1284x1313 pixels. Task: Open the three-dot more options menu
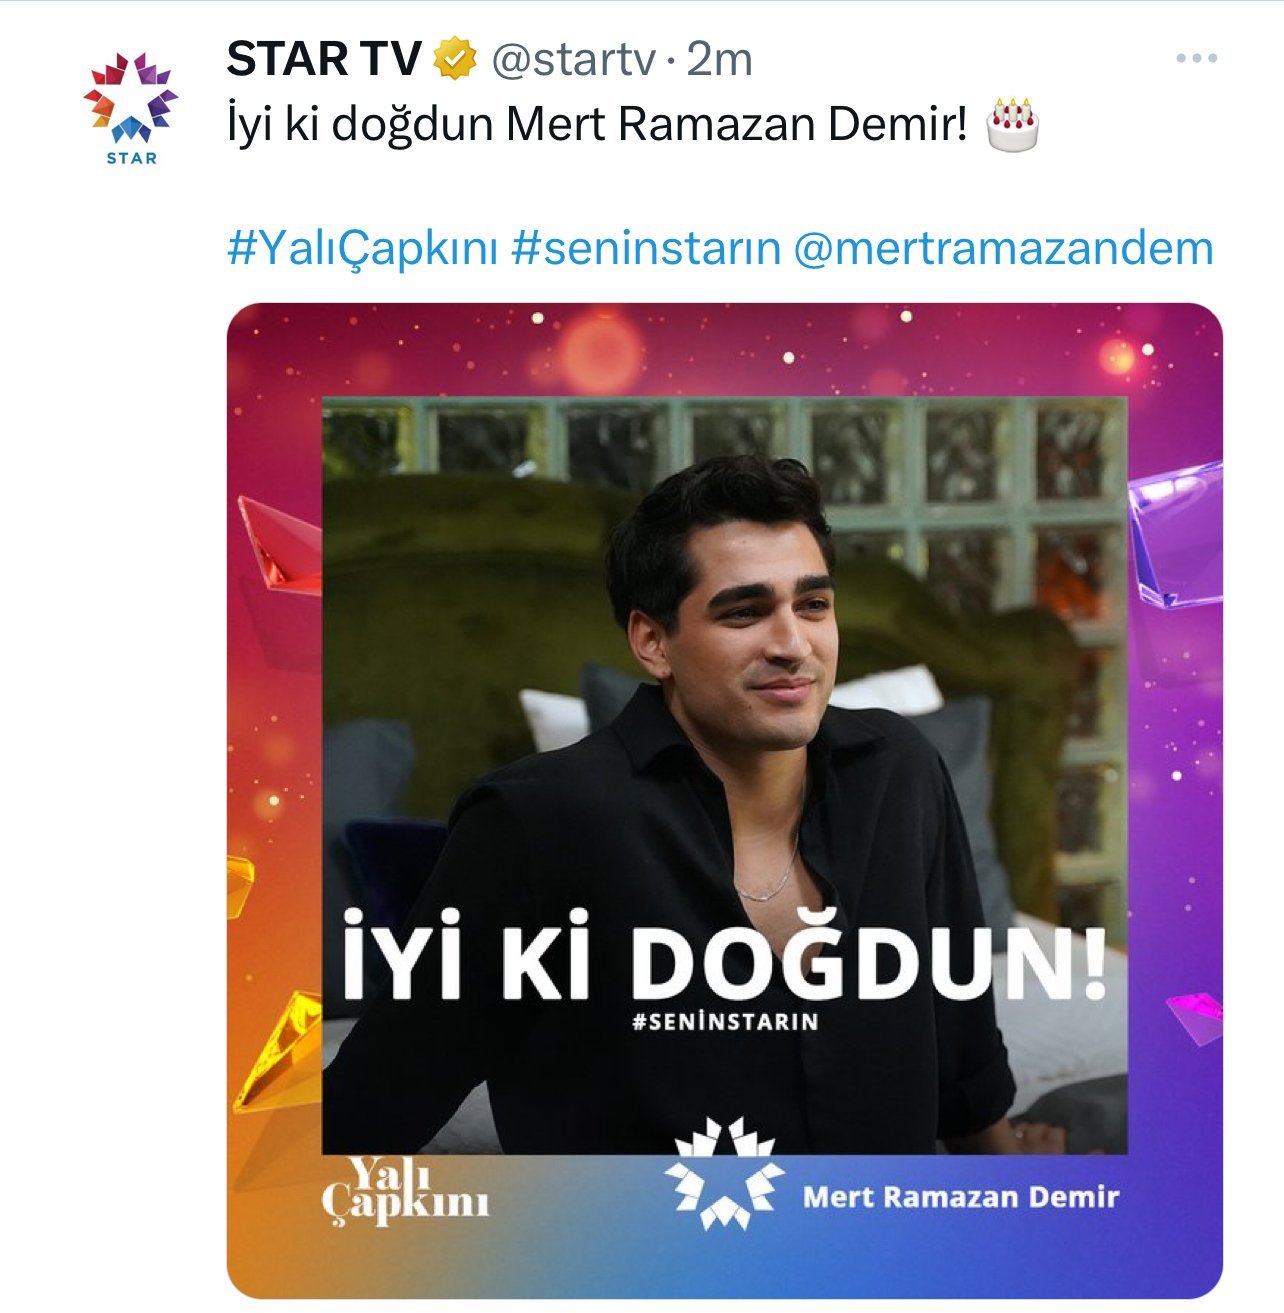point(1196,59)
